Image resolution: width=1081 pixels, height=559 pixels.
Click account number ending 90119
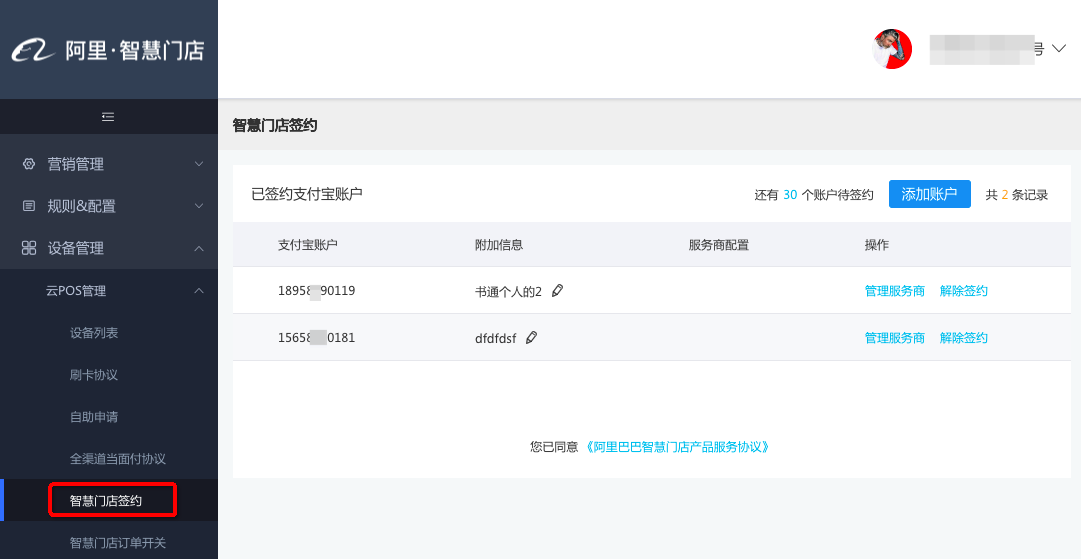tap(316, 291)
